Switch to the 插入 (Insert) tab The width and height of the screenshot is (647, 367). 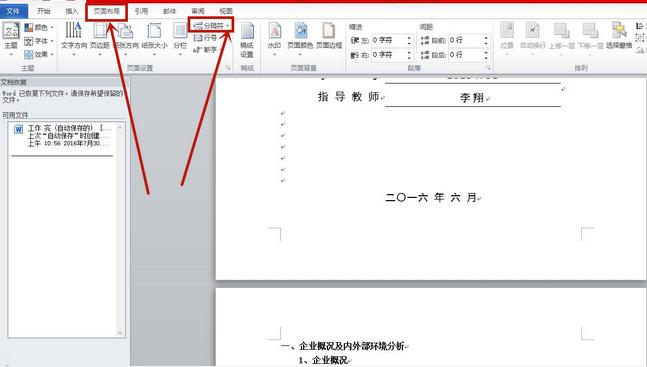72,11
